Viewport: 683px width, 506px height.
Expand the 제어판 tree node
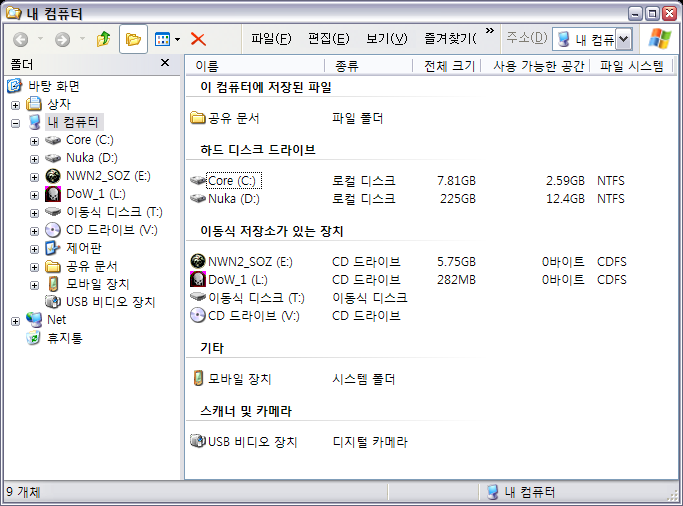35,249
